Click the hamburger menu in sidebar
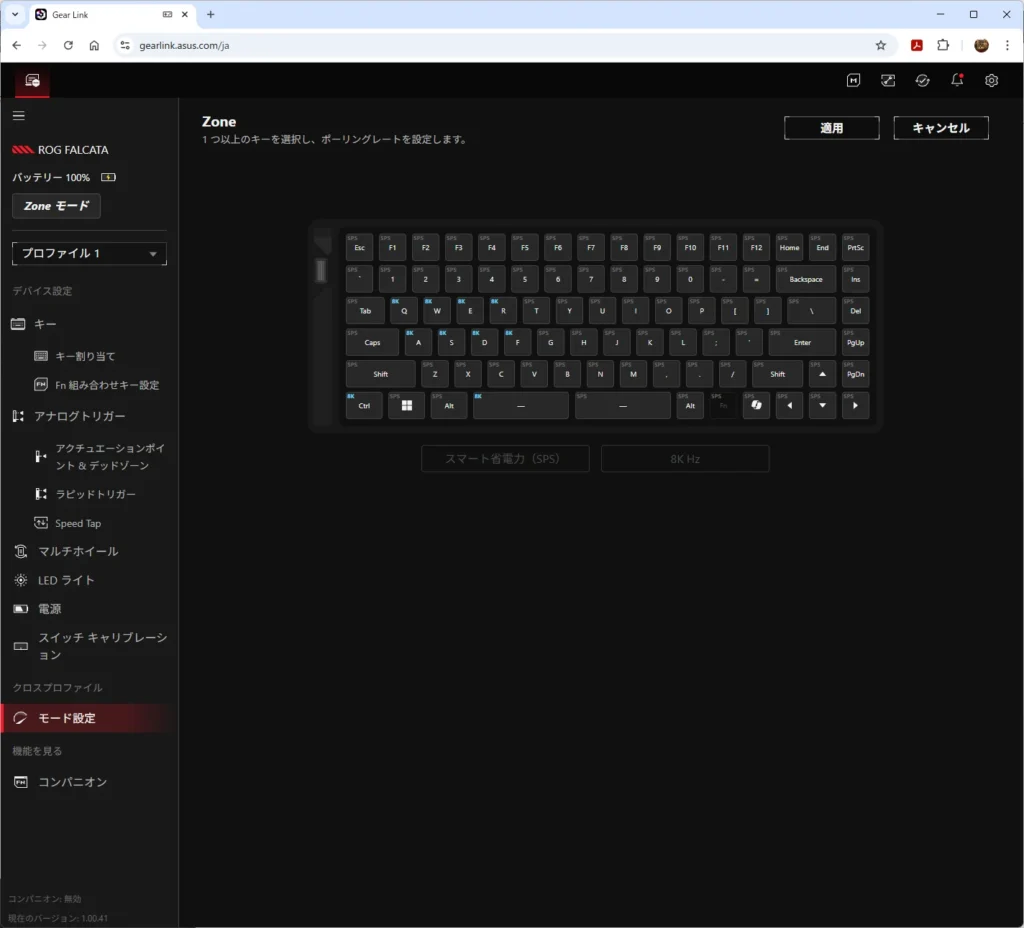The height and width of the screenshot is (928, 1024). tap(18, 116)
